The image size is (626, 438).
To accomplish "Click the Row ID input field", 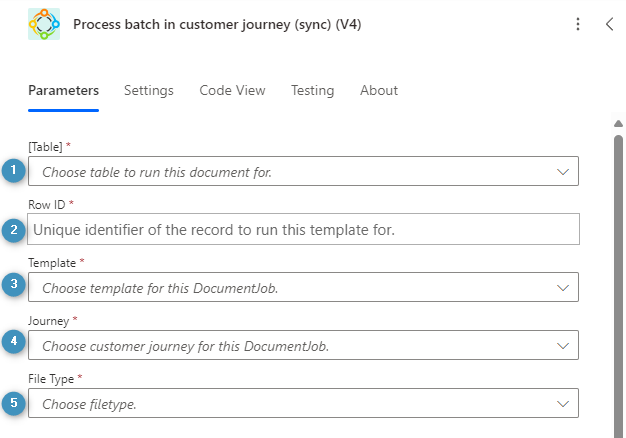I will point(303,229).
